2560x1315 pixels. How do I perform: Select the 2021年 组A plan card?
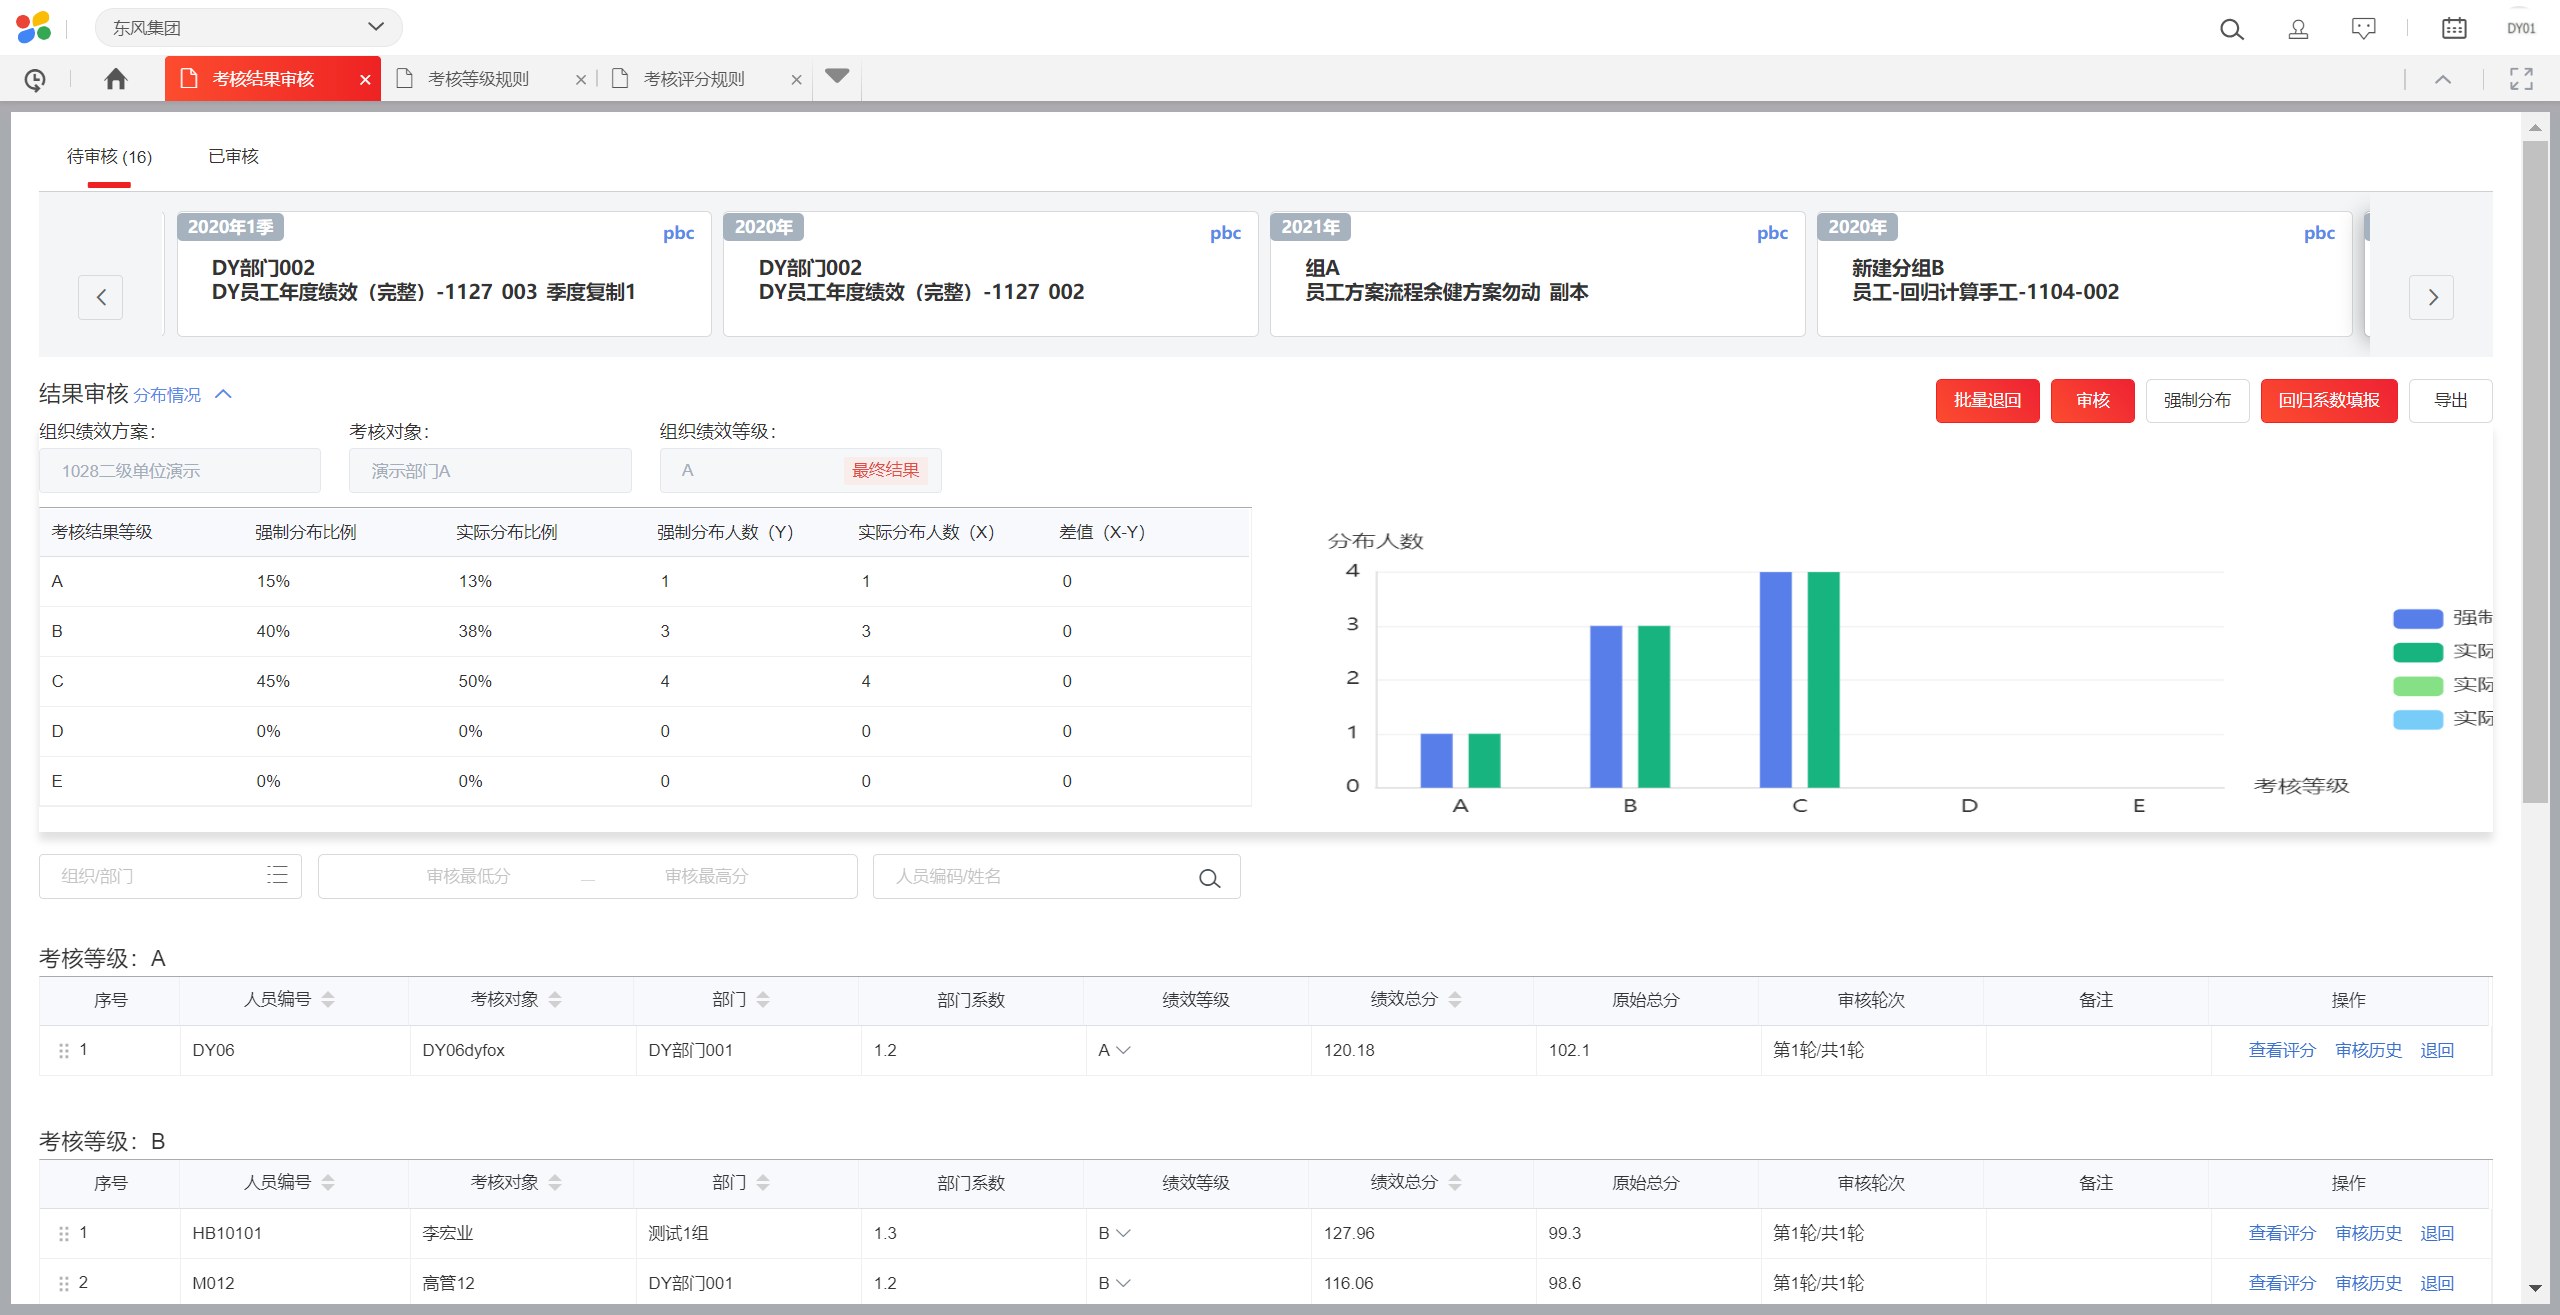click(x=1537, y=274)
